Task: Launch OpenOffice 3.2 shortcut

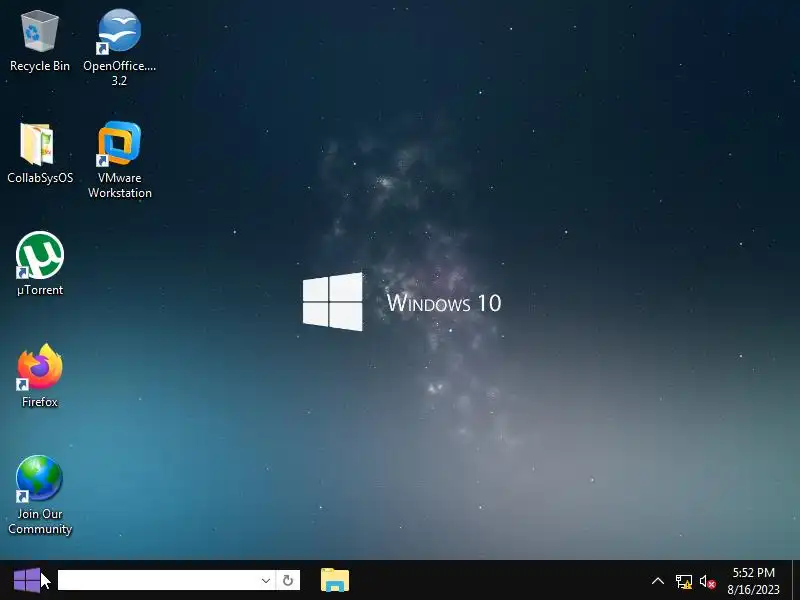Action: pos(119,47)
